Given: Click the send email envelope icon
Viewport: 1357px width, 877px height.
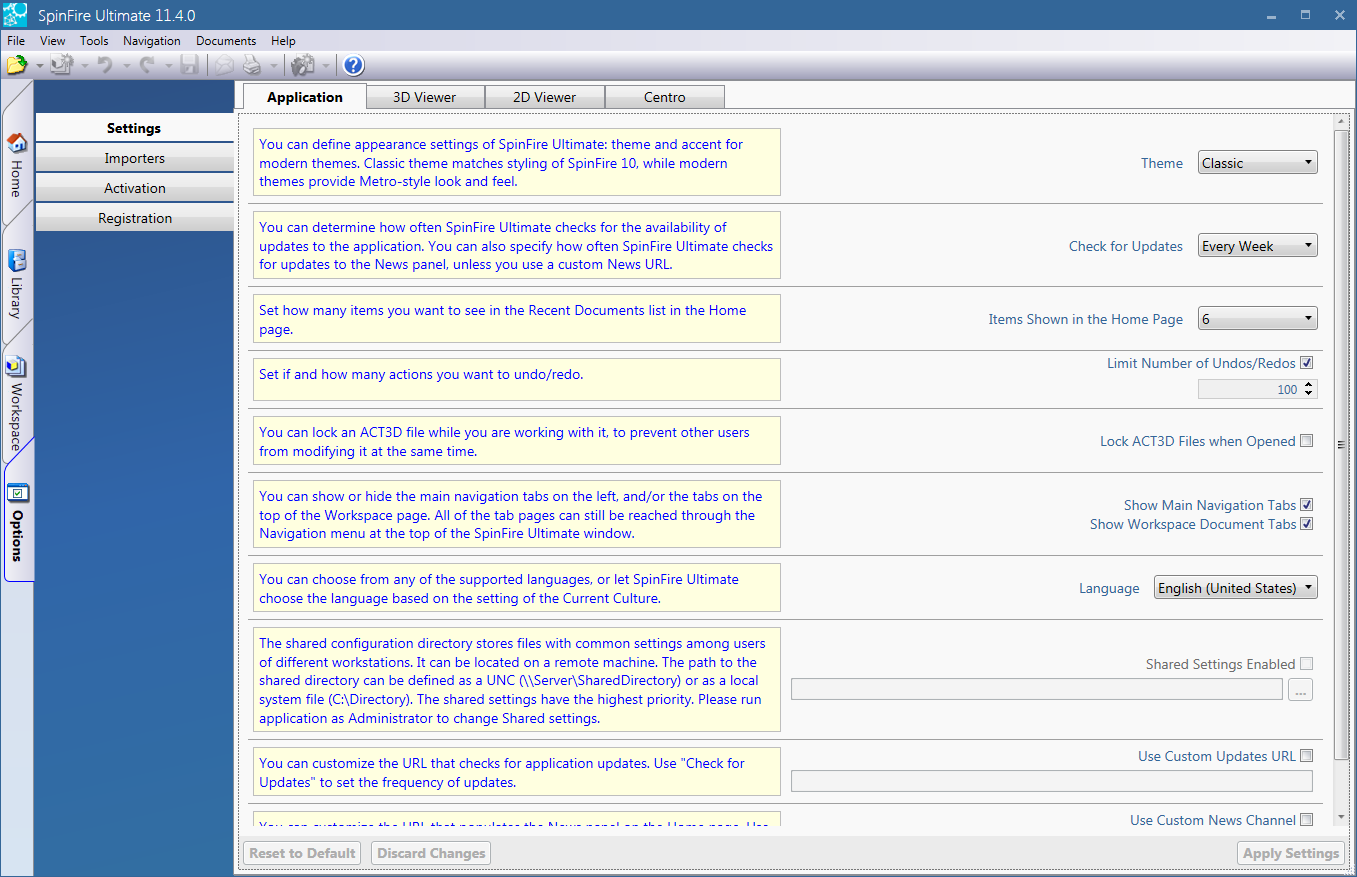Looking at the screenshot, I should coord(224,66).
